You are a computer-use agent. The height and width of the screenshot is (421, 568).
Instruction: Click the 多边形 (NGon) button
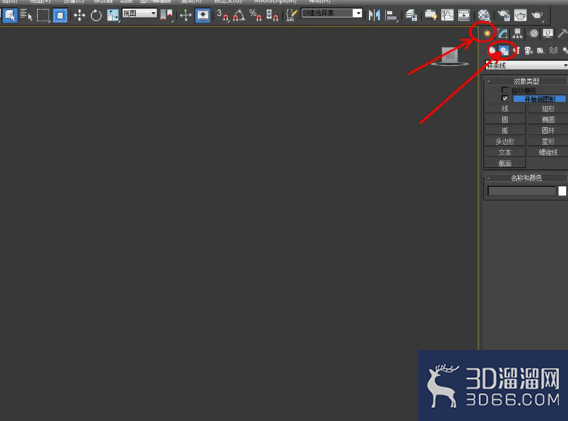[x=505, y=141]
